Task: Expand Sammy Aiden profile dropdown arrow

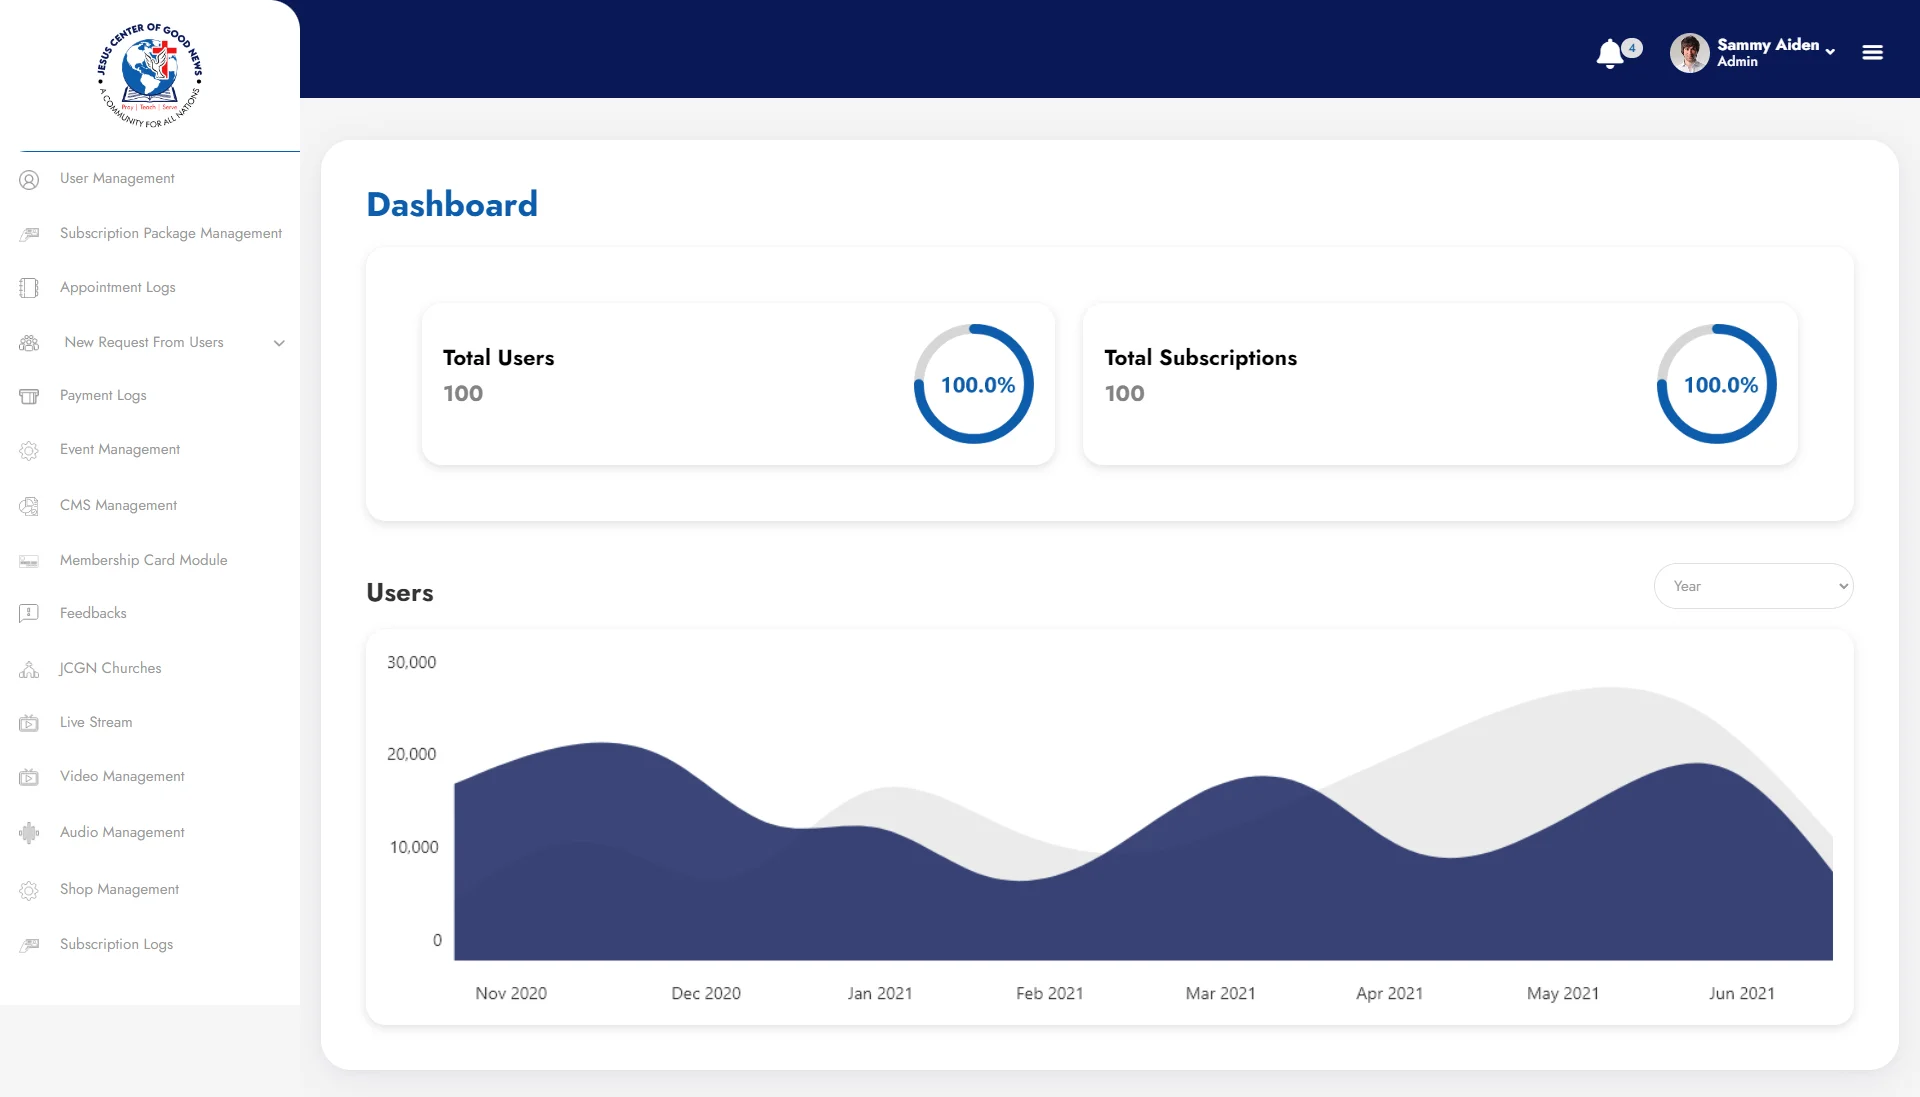Action: coord(1830,52)
